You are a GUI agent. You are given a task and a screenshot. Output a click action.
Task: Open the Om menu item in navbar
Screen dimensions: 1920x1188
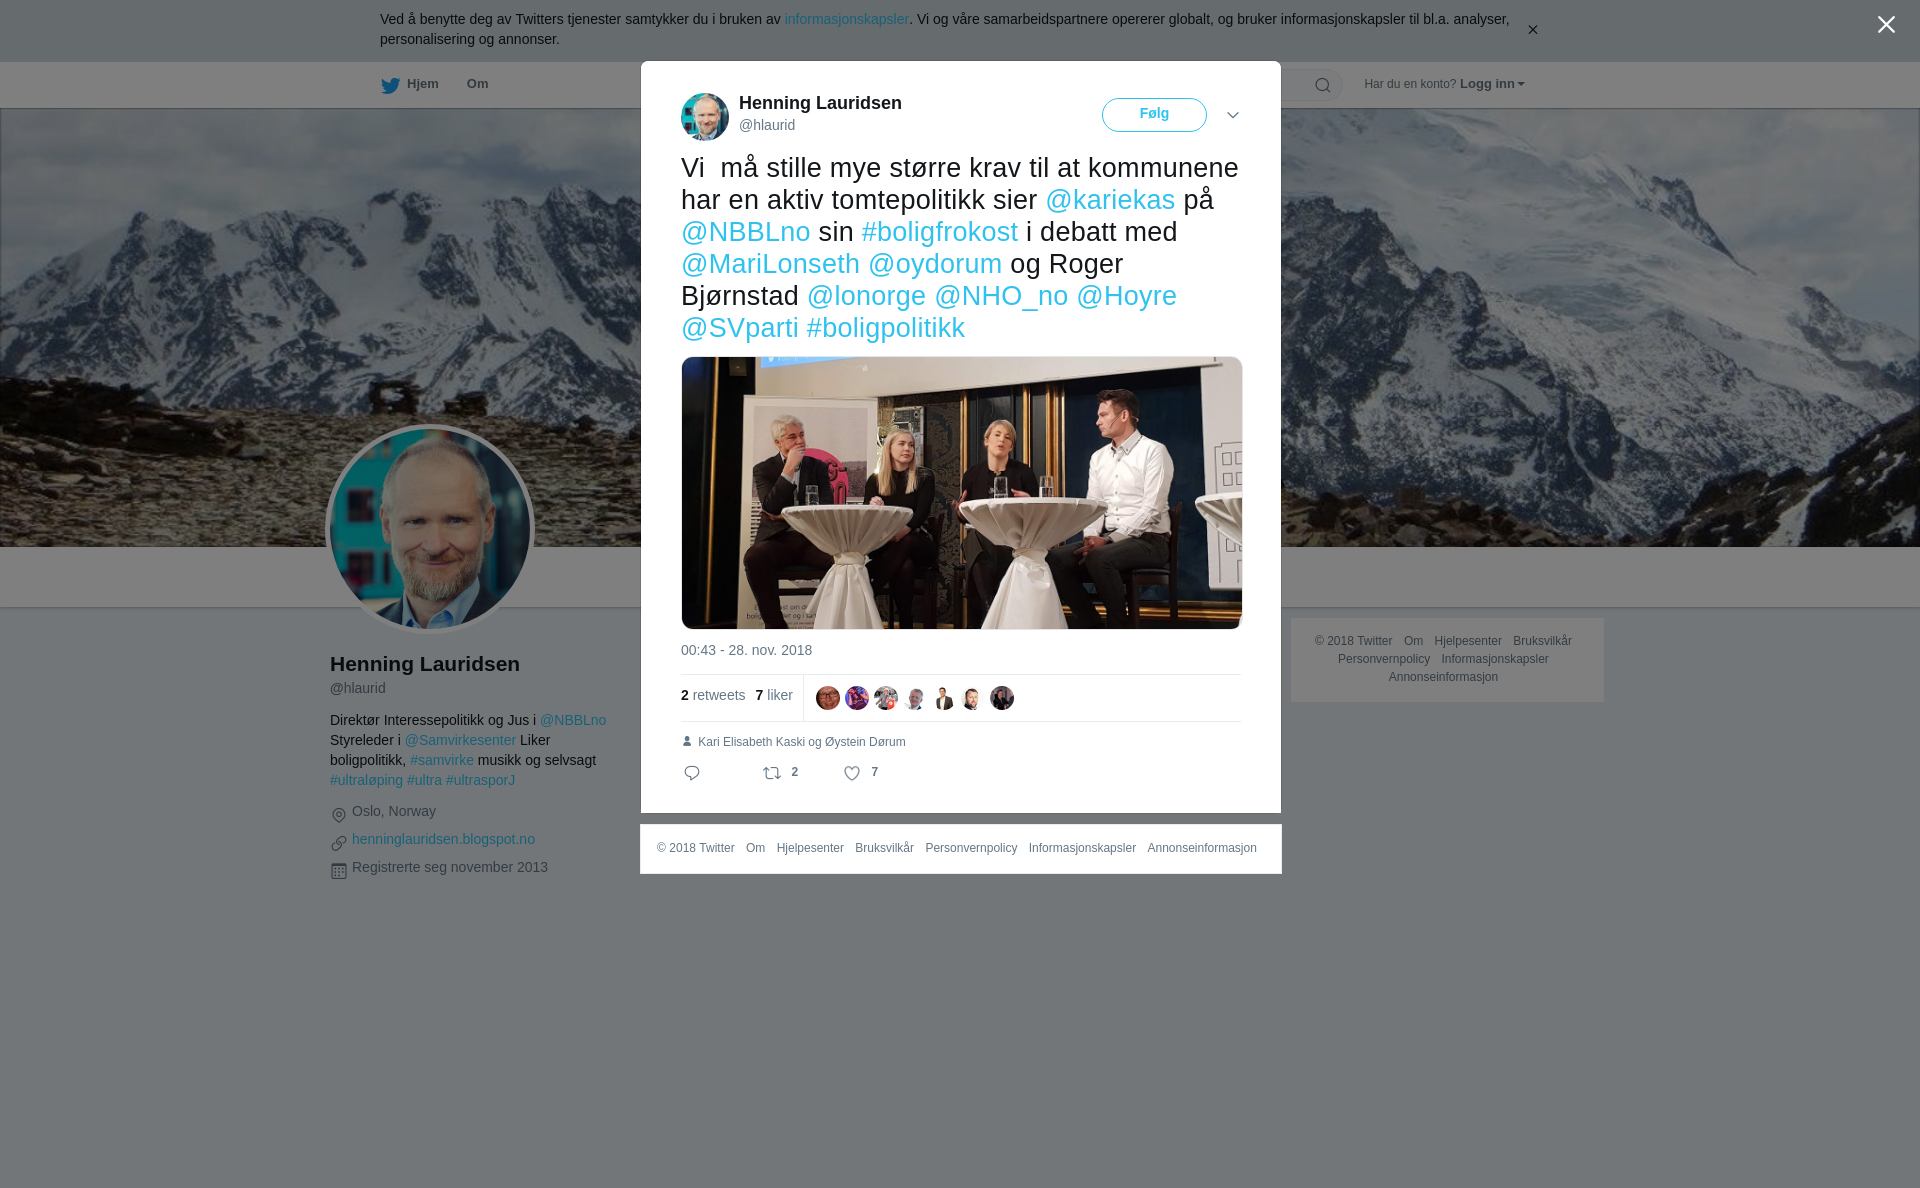pyautogui.click(x=477, y=84)
